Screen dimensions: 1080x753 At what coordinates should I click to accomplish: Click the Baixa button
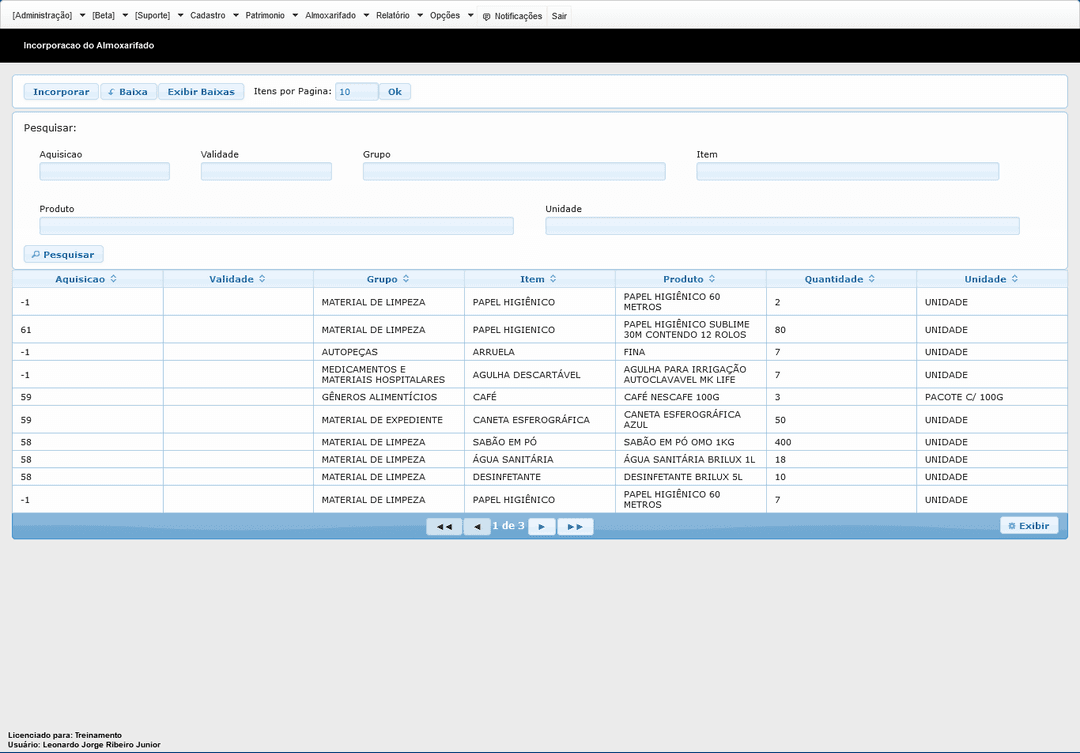click(128, 92)
